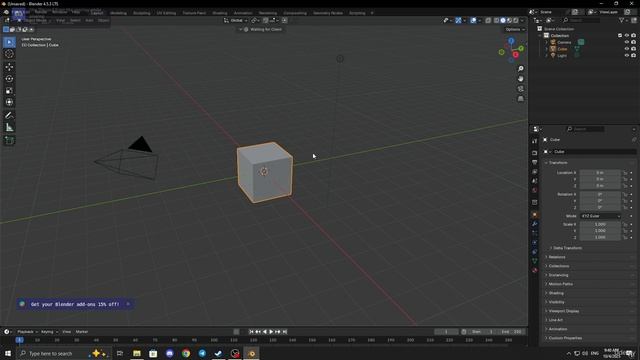Viewport: 640px width, 360px height.
Task: Hide the Camera in the outliner viewport
Action: [x=627, y=42]
